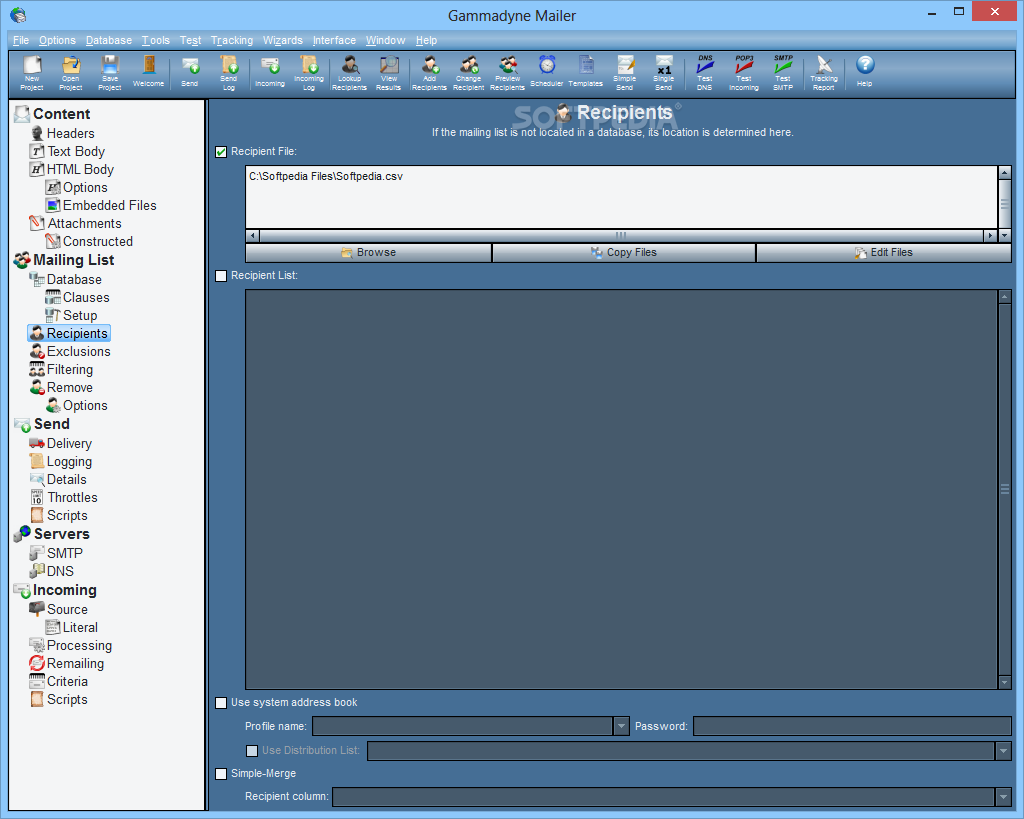Screen dimensions: 1024x819
Task: Click the Add Recipients toolbar icon
Action: click(x=429, y=72)
